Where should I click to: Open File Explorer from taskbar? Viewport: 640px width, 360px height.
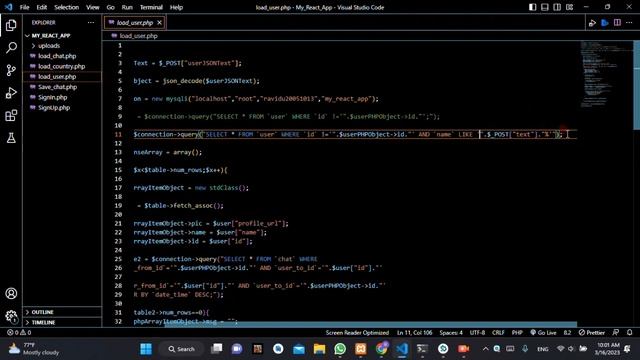319,349
